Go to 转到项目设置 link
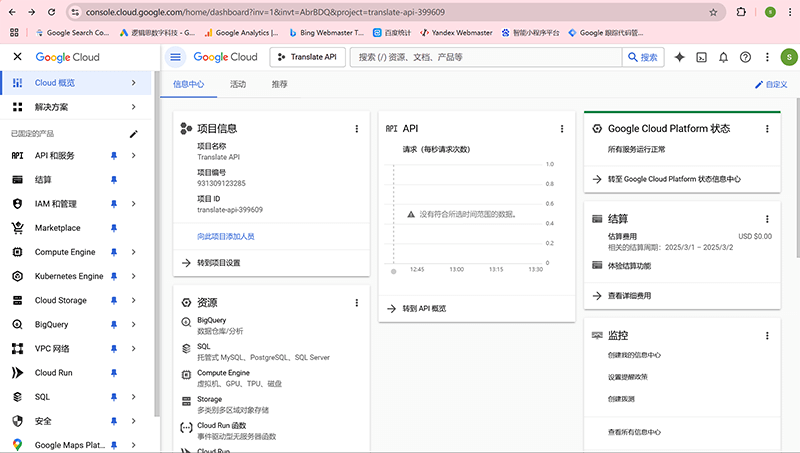Viewport: 800px width, 453px height. click(218, 263)
